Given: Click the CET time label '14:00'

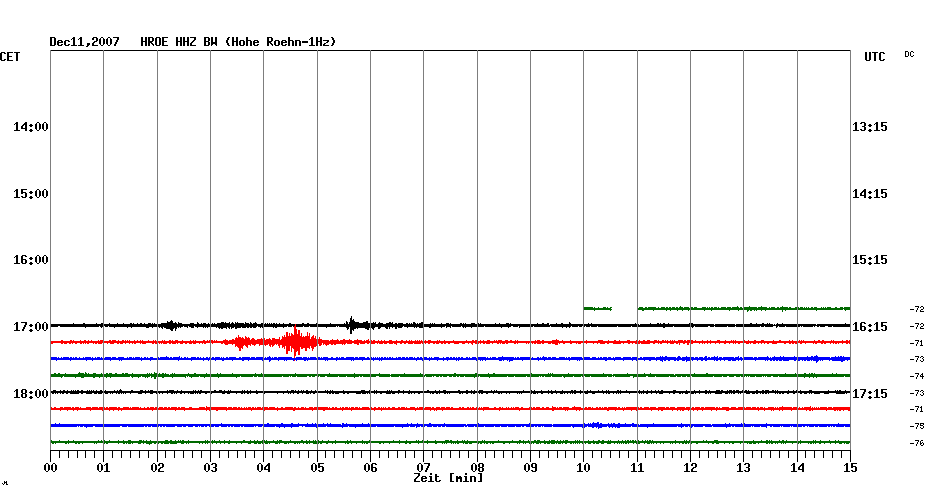Looking at the screenshot, I should 31,127.
